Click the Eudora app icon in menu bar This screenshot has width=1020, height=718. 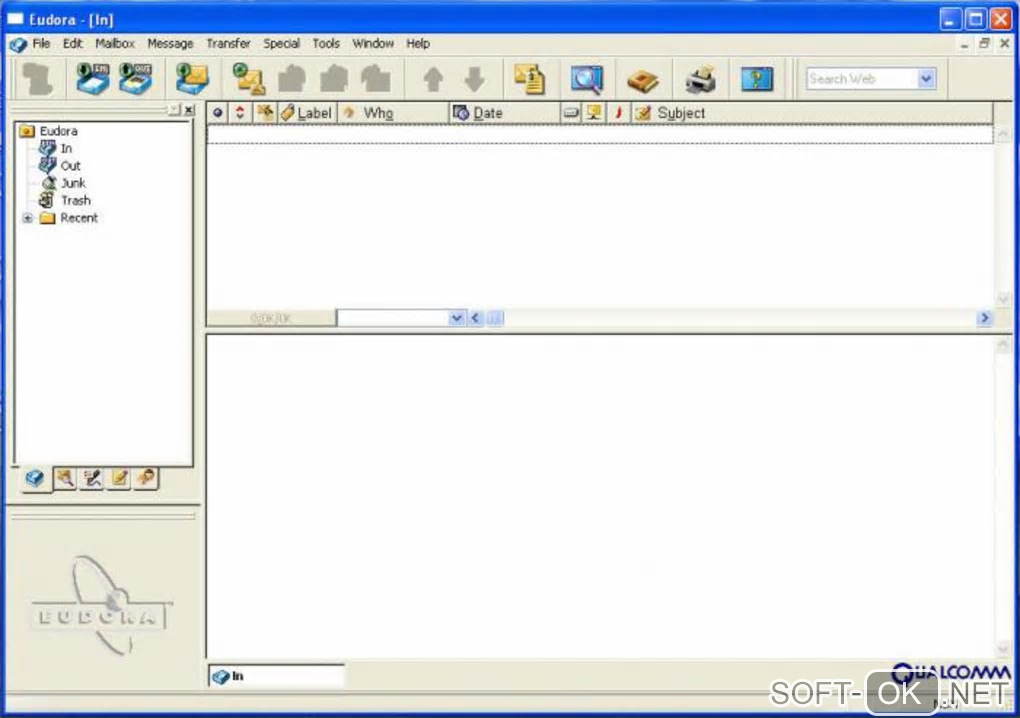[18, 44]
